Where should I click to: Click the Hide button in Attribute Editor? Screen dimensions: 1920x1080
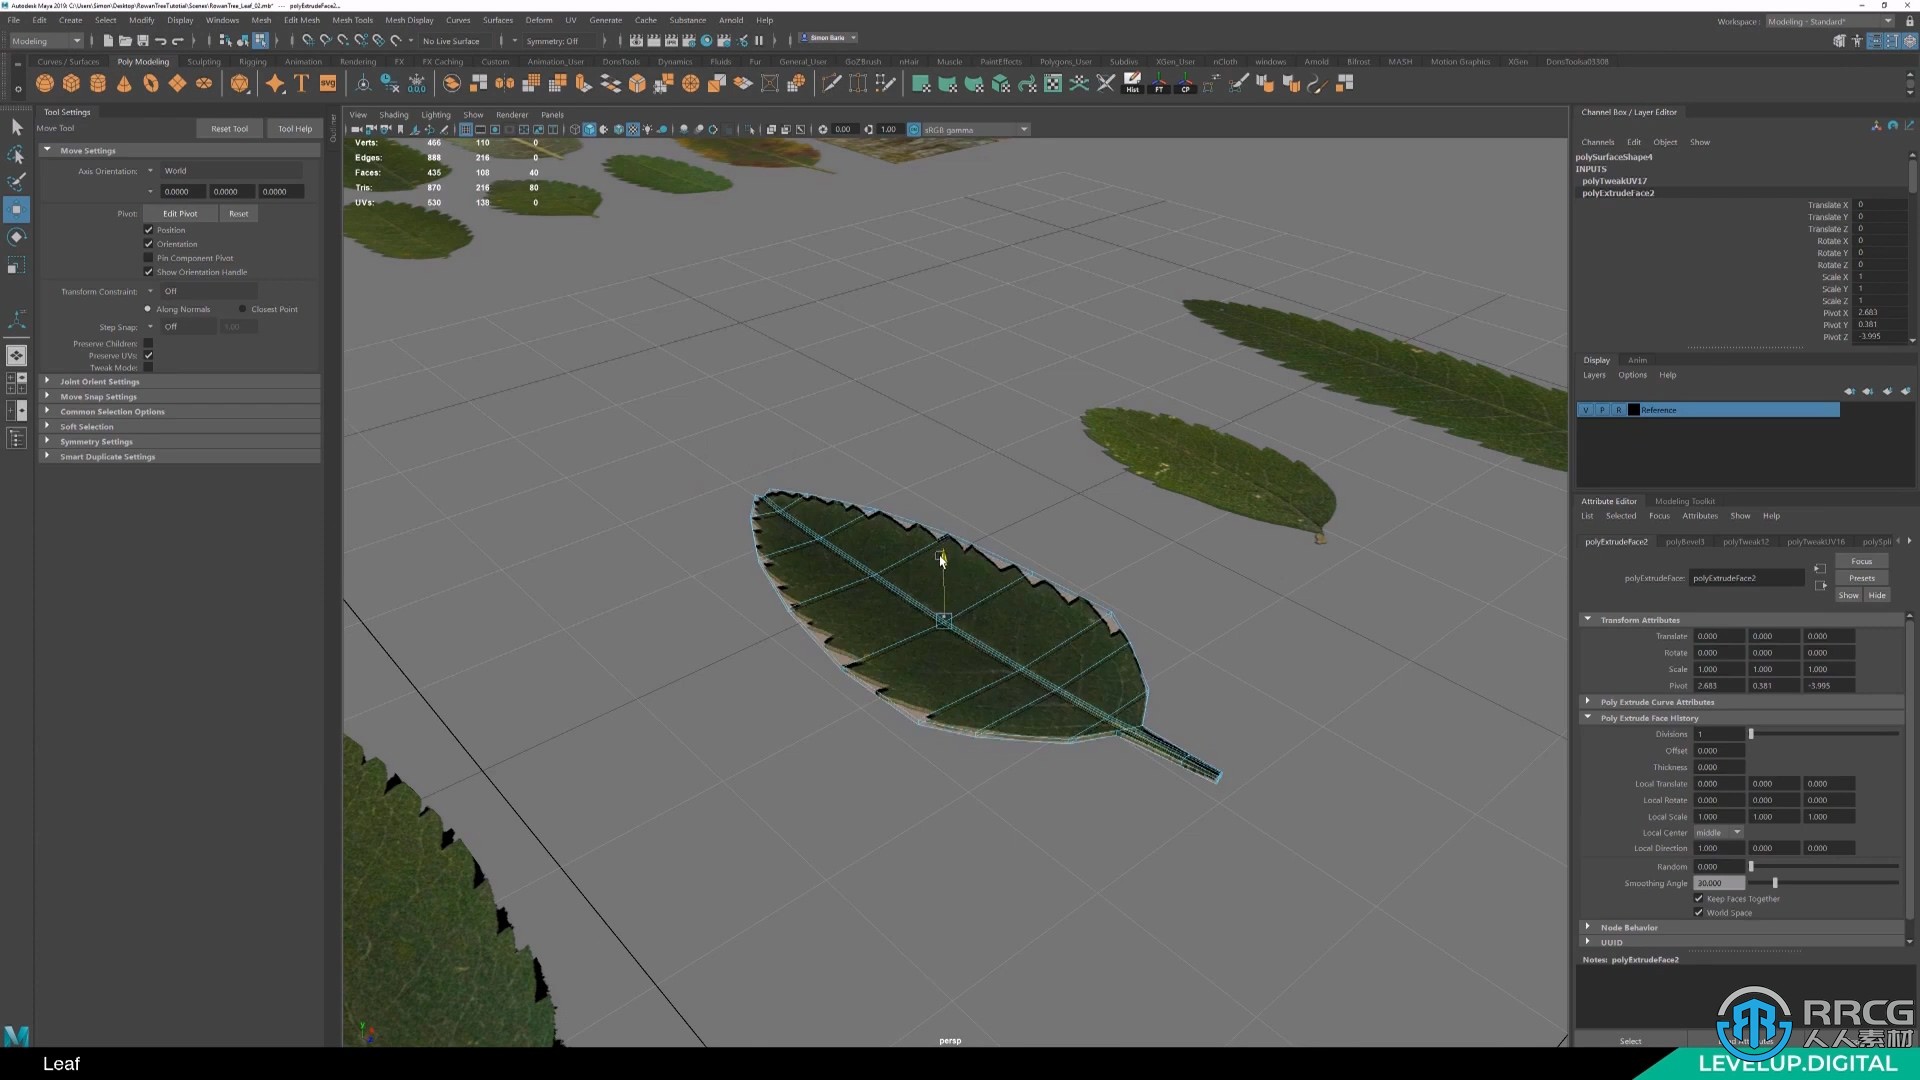pos(1877,596)
